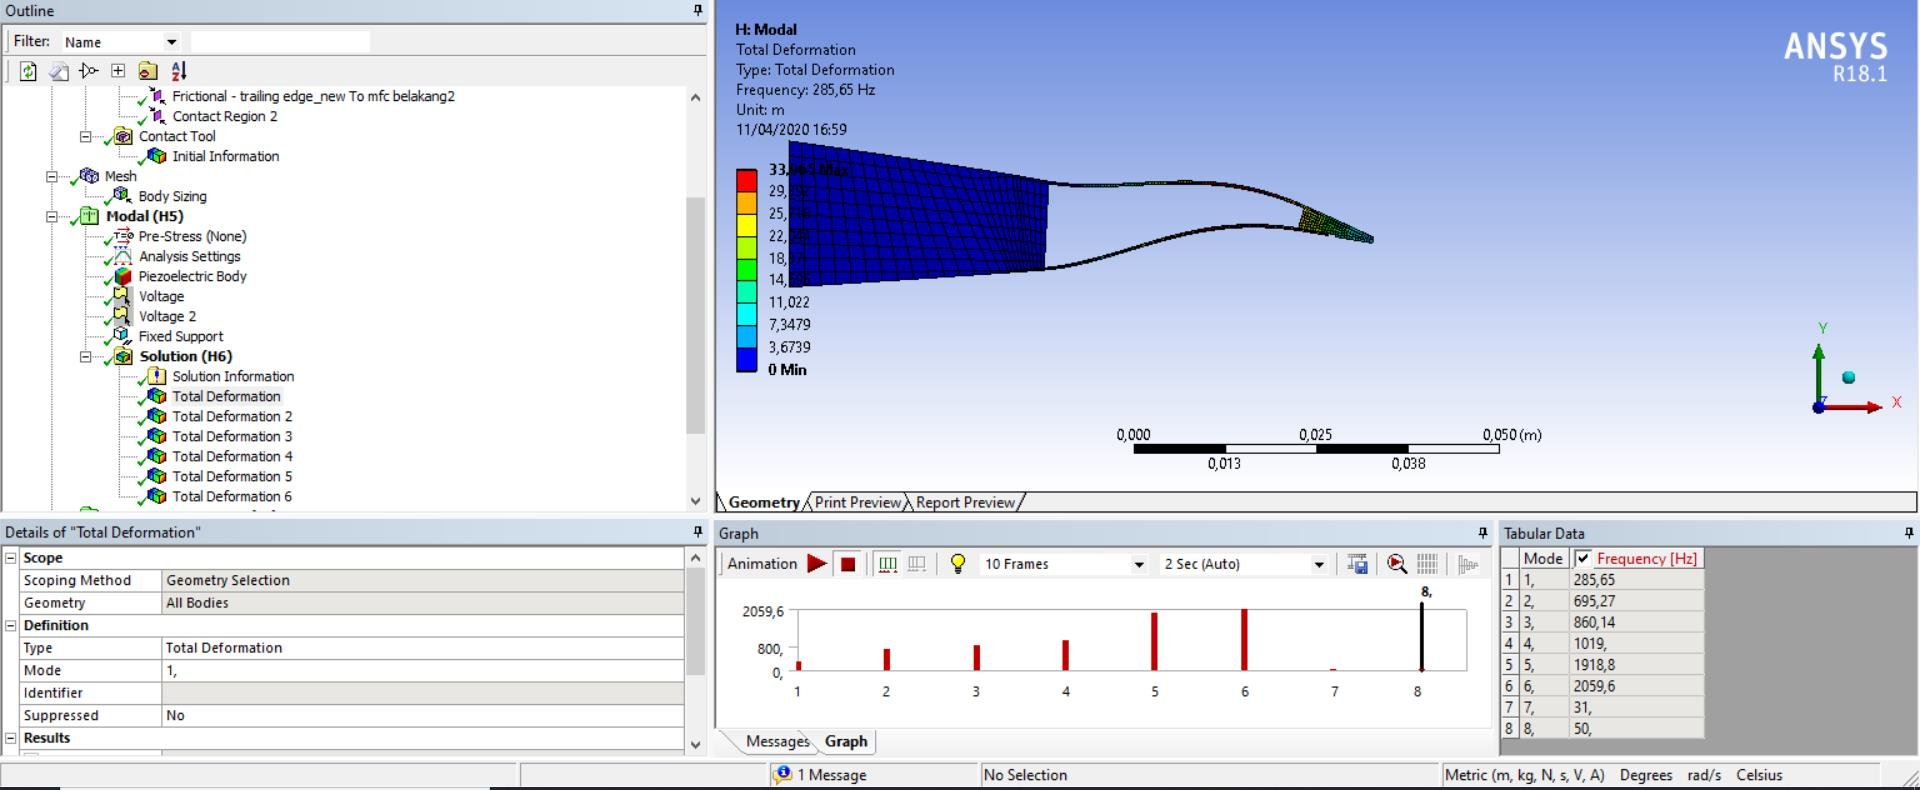This screenshot has height=790, width=1920.
Task: Open the Filter Name dropdown
Action: [x=171, y=42]
